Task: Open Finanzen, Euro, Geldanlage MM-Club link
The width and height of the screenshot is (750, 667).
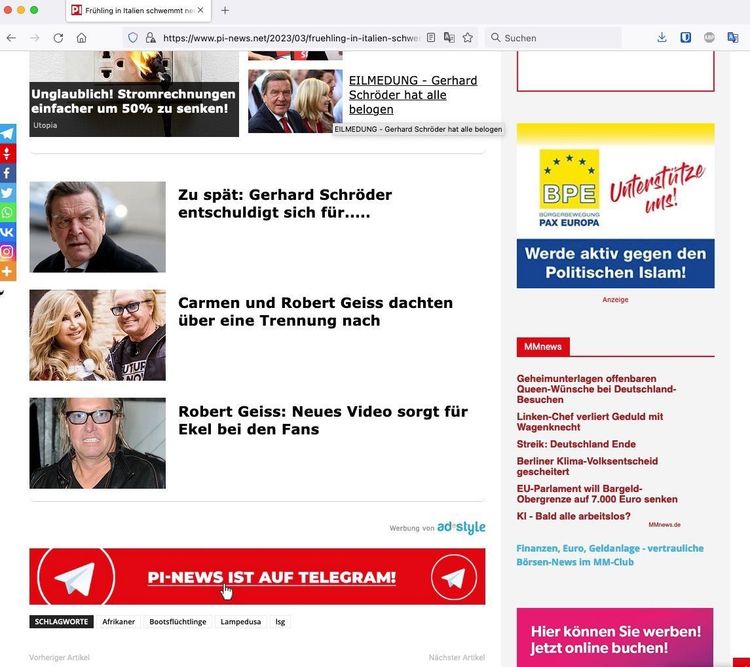Action: tap(610, 555)
